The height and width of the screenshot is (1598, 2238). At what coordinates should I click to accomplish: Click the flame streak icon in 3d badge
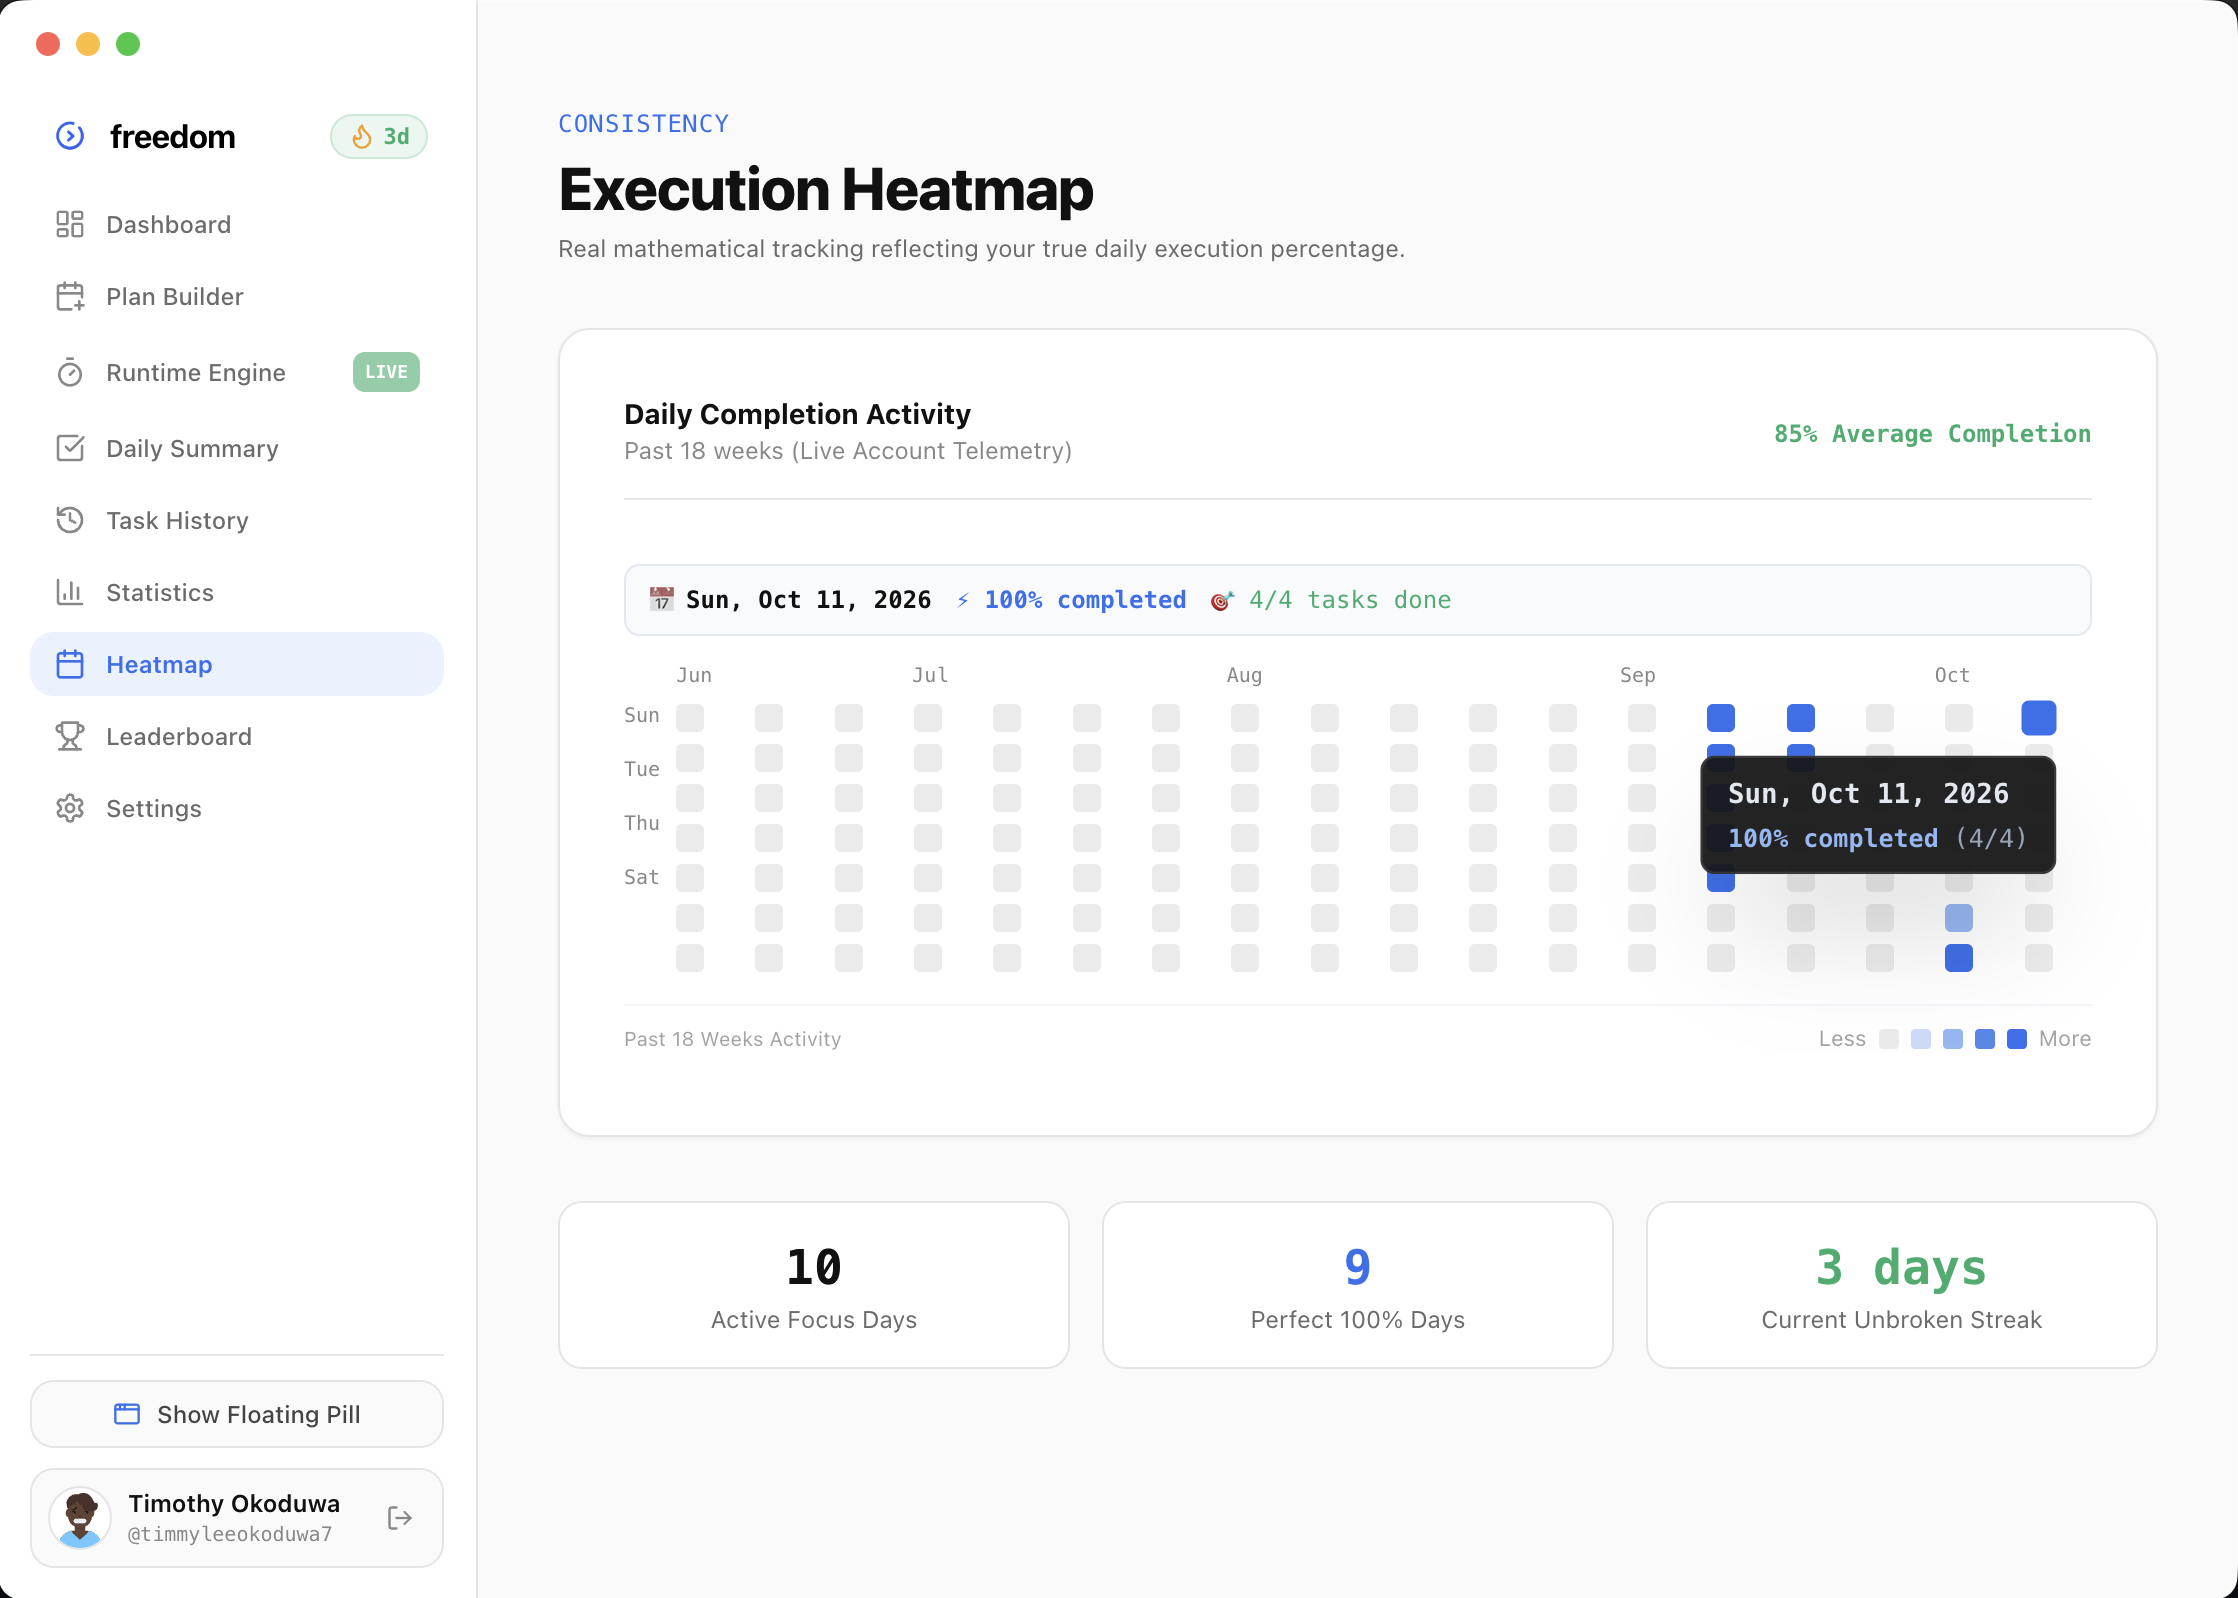coord(362,137)
